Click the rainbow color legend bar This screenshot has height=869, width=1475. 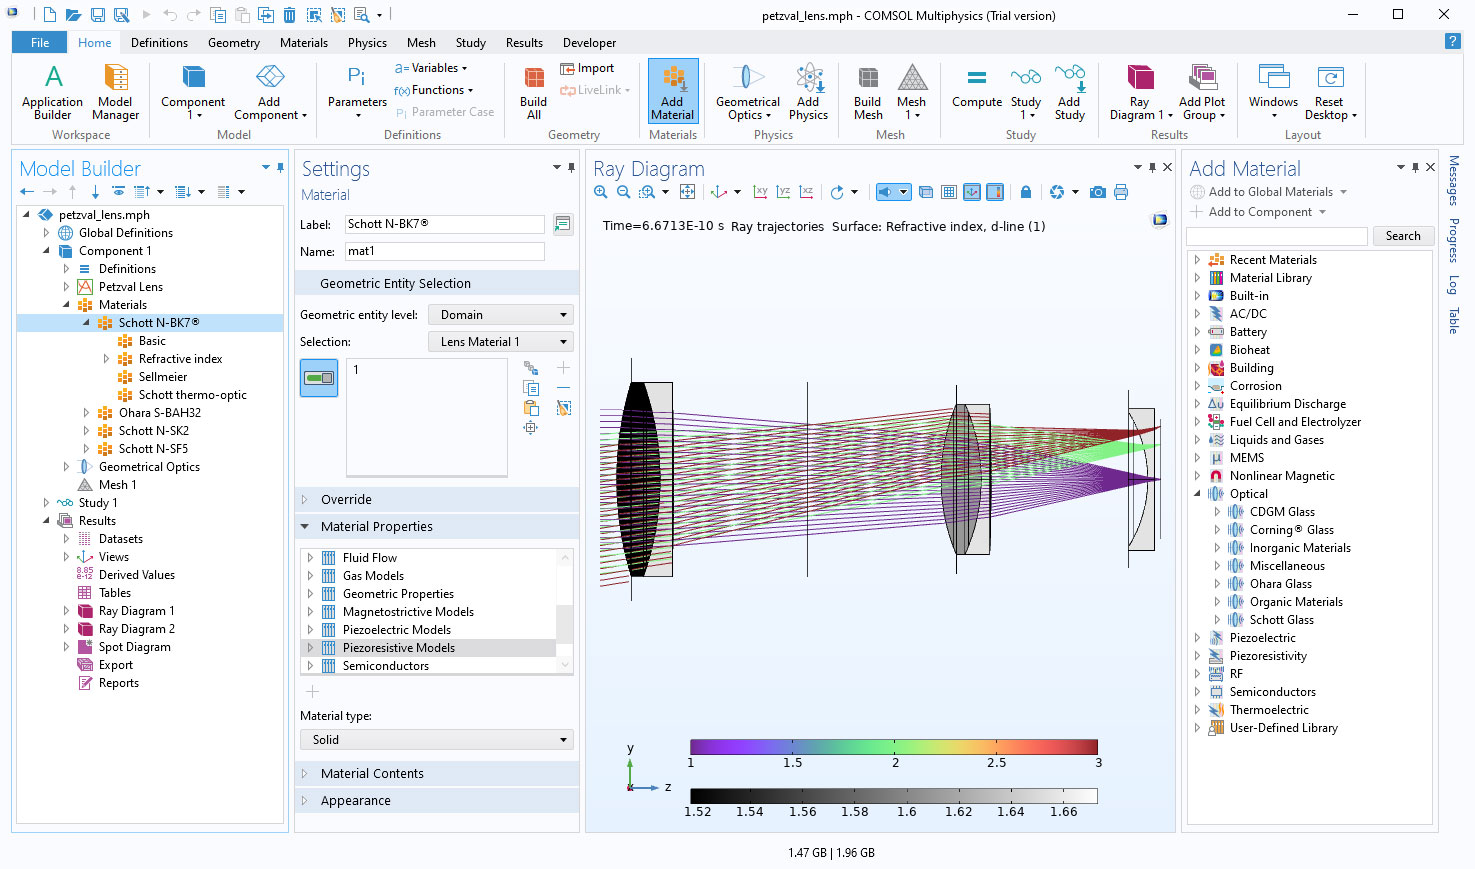[893, 747]
